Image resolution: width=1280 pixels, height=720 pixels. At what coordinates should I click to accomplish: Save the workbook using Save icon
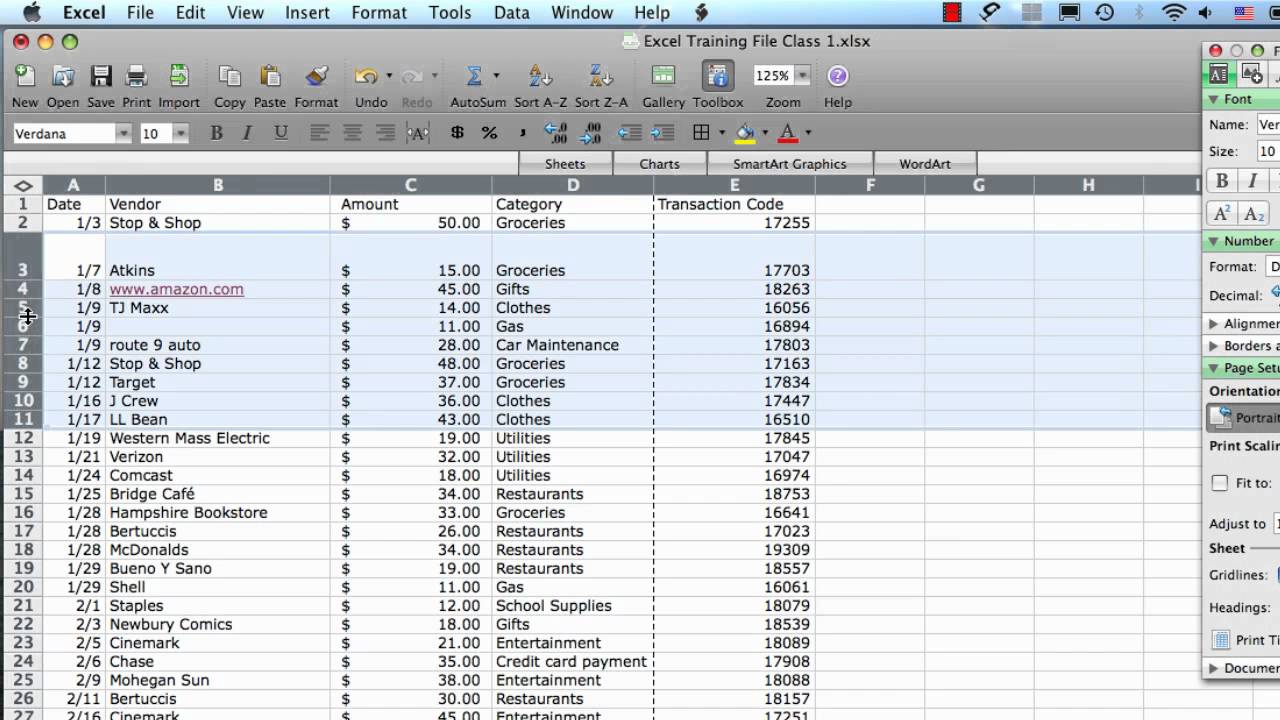coord(101,76)
